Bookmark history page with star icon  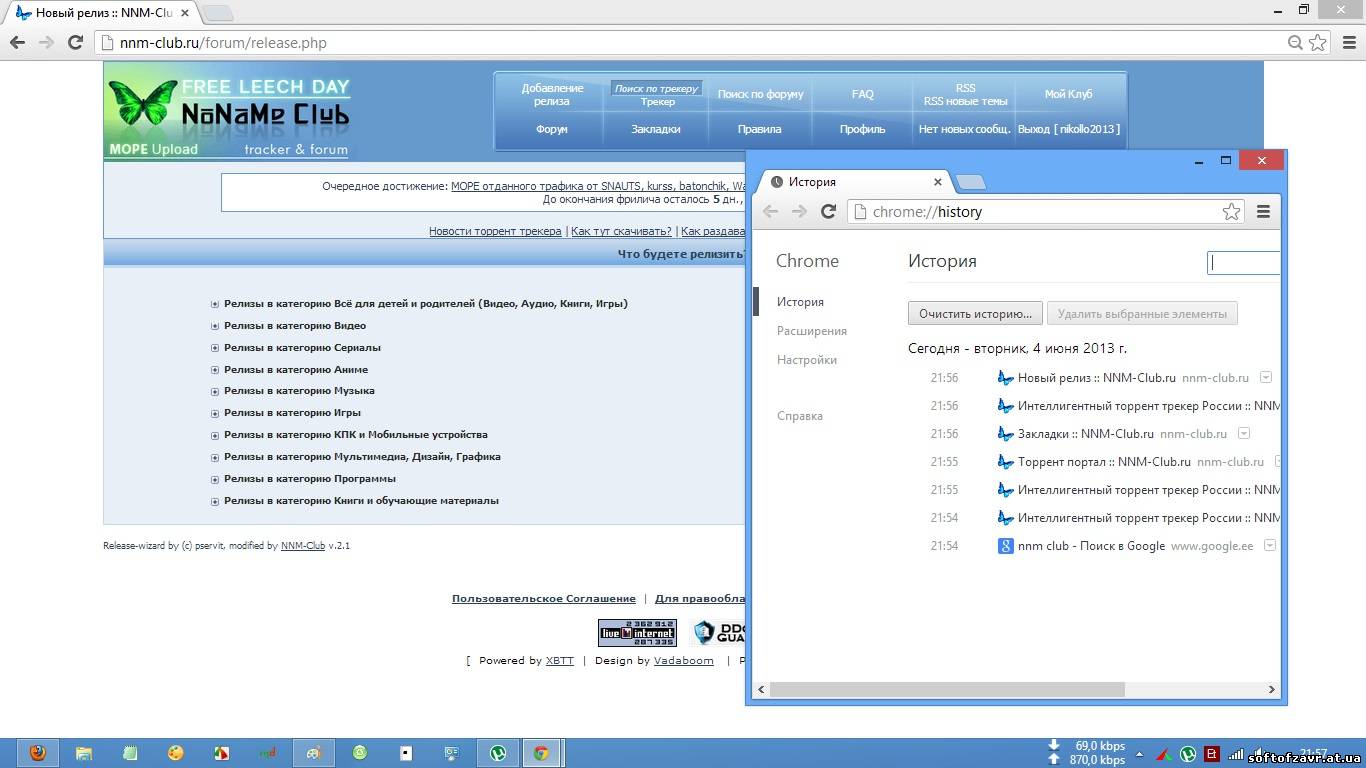pos(1231,211)
